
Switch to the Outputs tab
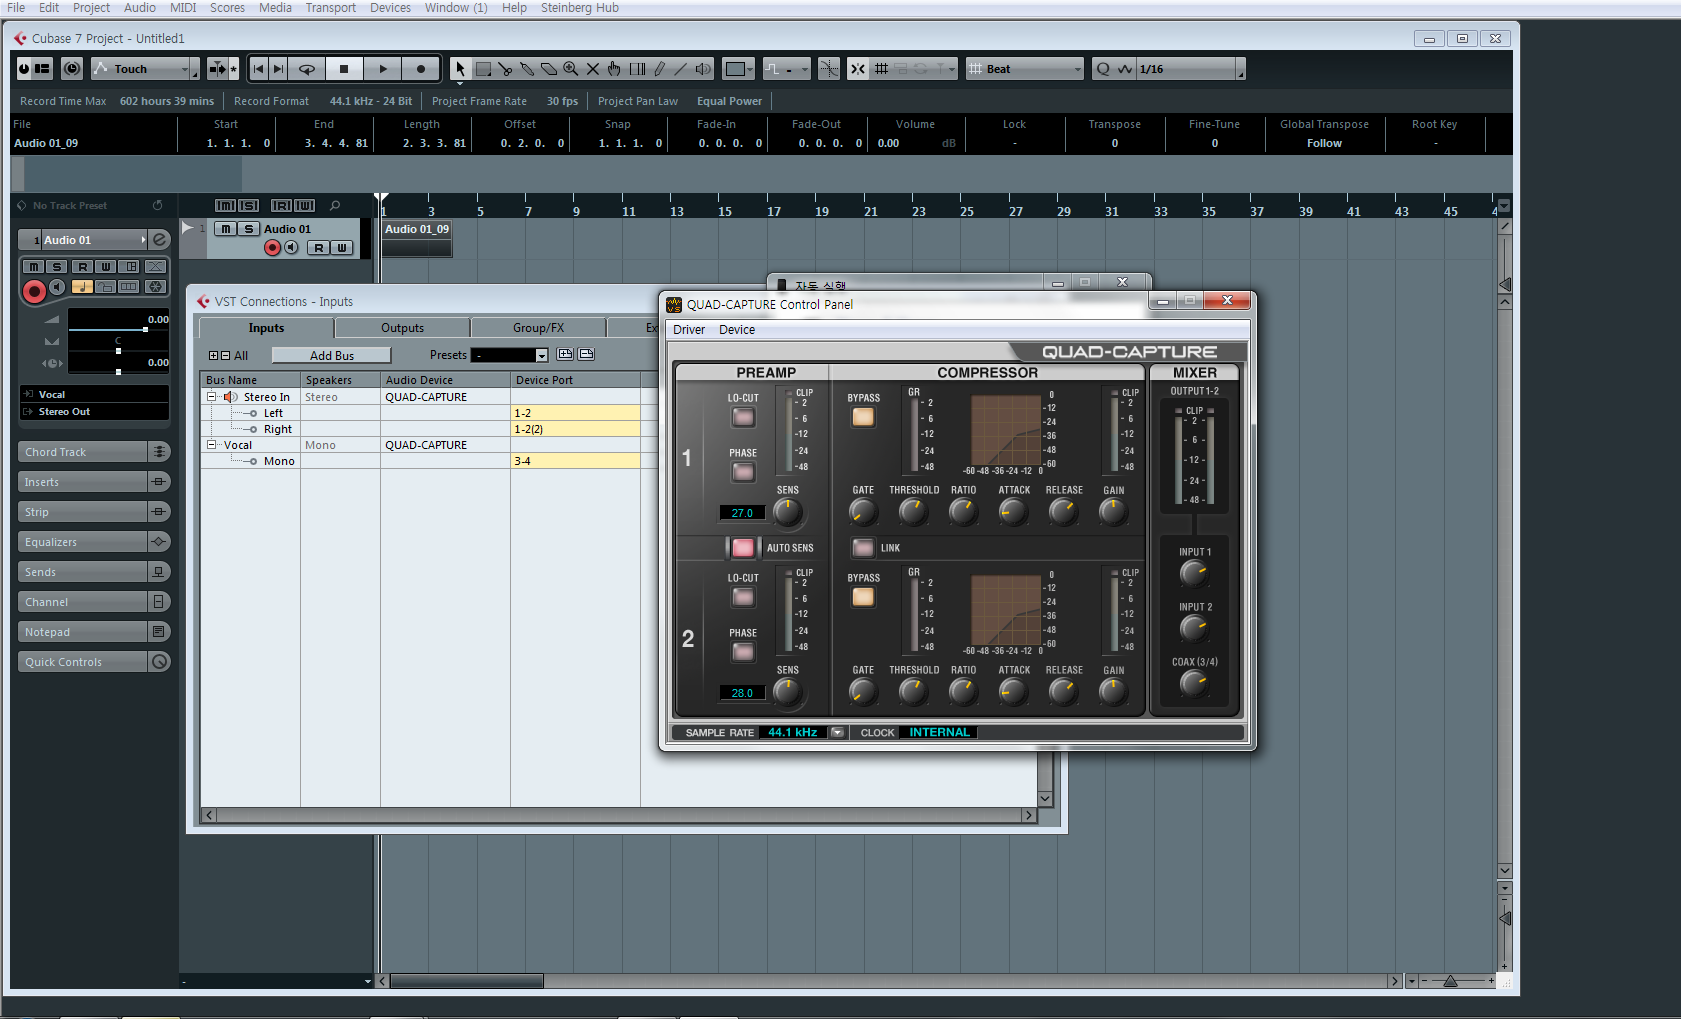(x=402, y=328)
